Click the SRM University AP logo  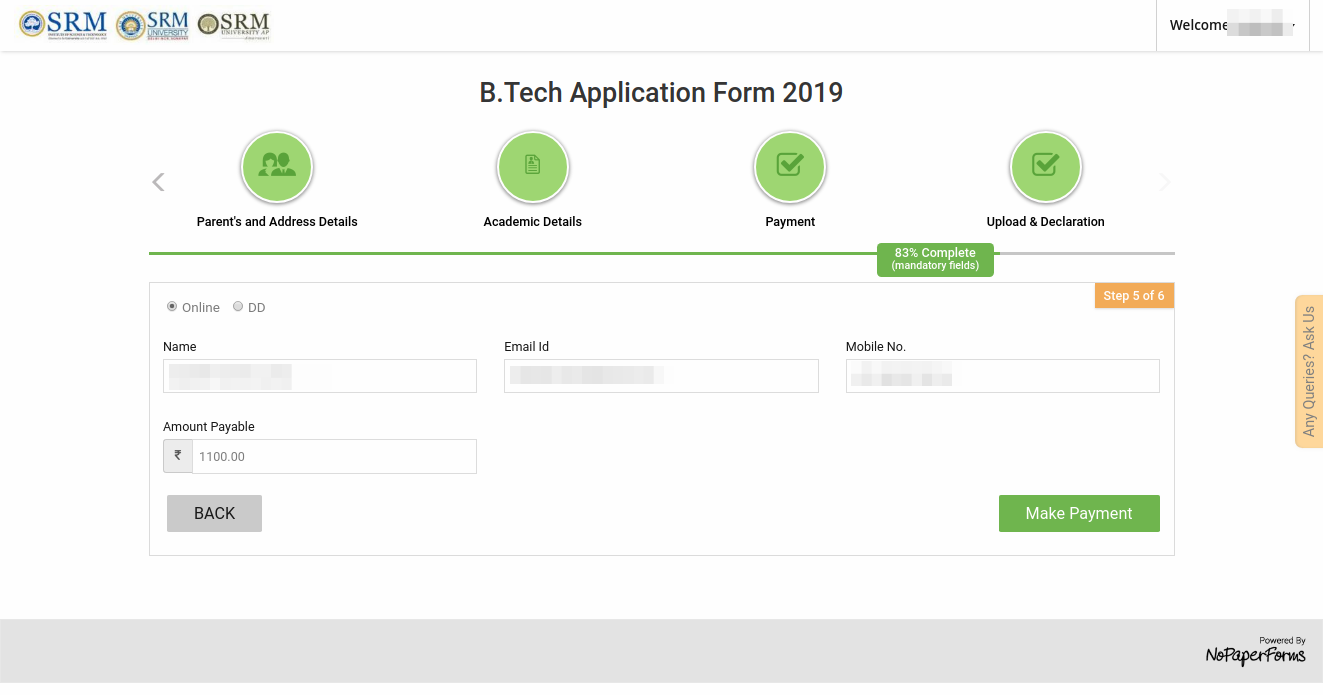233,24
